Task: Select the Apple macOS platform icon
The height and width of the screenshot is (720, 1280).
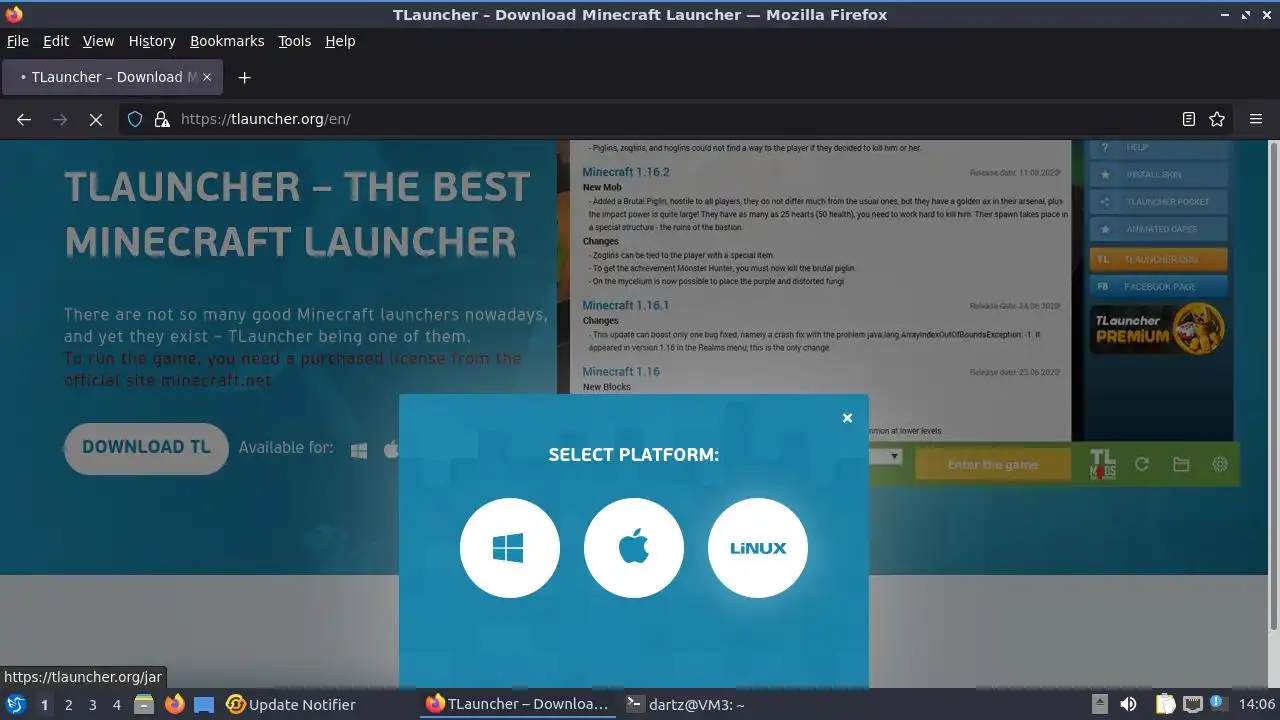Action: coord(634,548)
